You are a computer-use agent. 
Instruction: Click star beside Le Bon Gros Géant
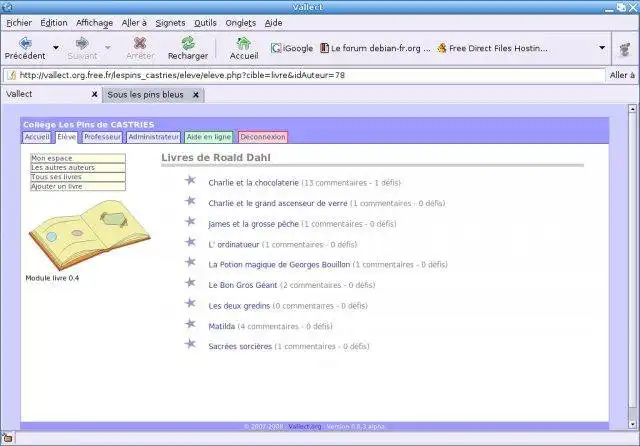[190, 282]
